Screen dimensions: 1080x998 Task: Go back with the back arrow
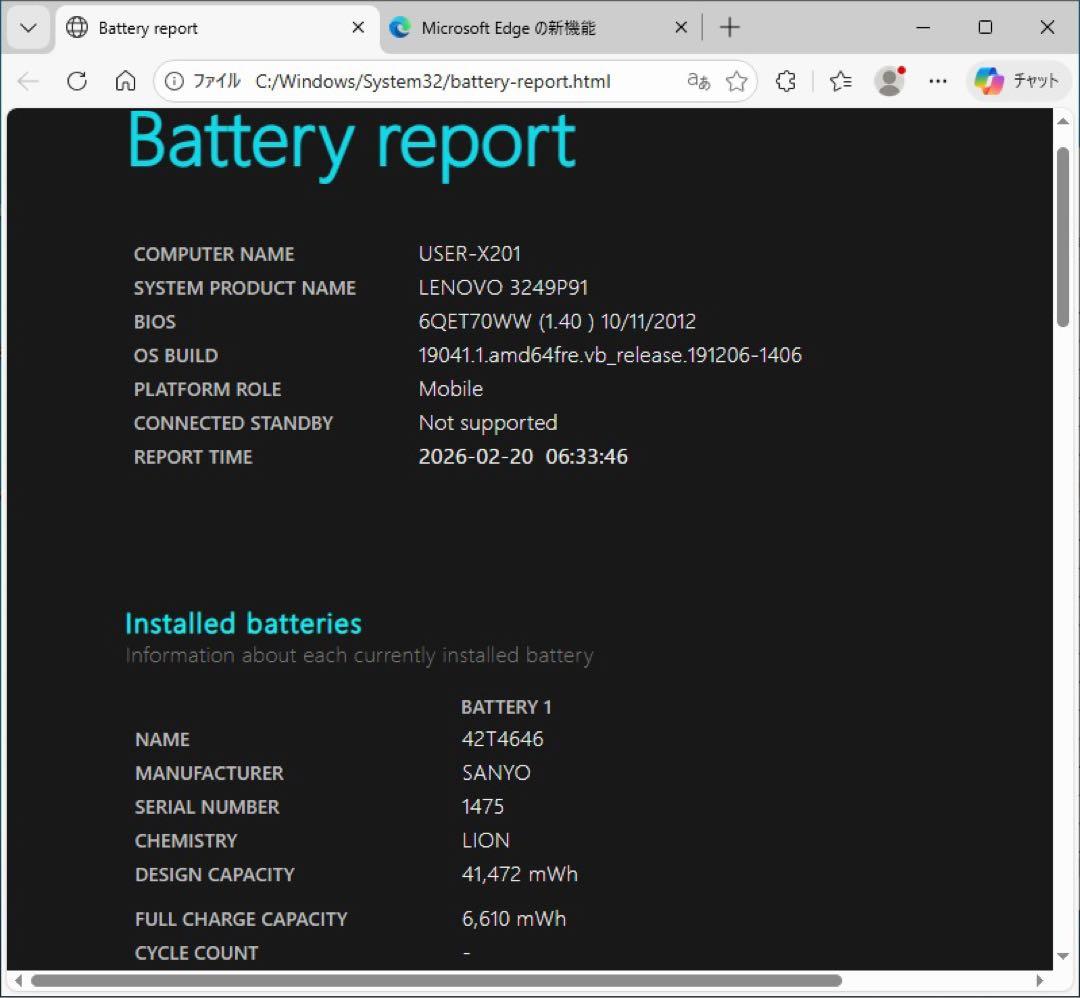coord(28,81)
